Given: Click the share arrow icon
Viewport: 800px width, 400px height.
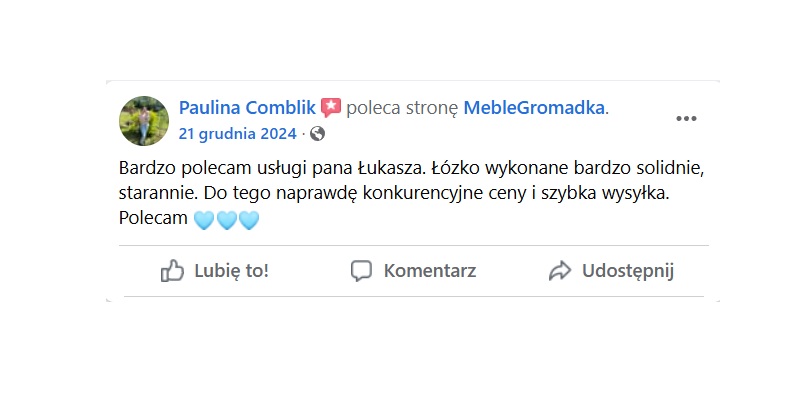Looking at the screenshot, I should click(560, 270).
